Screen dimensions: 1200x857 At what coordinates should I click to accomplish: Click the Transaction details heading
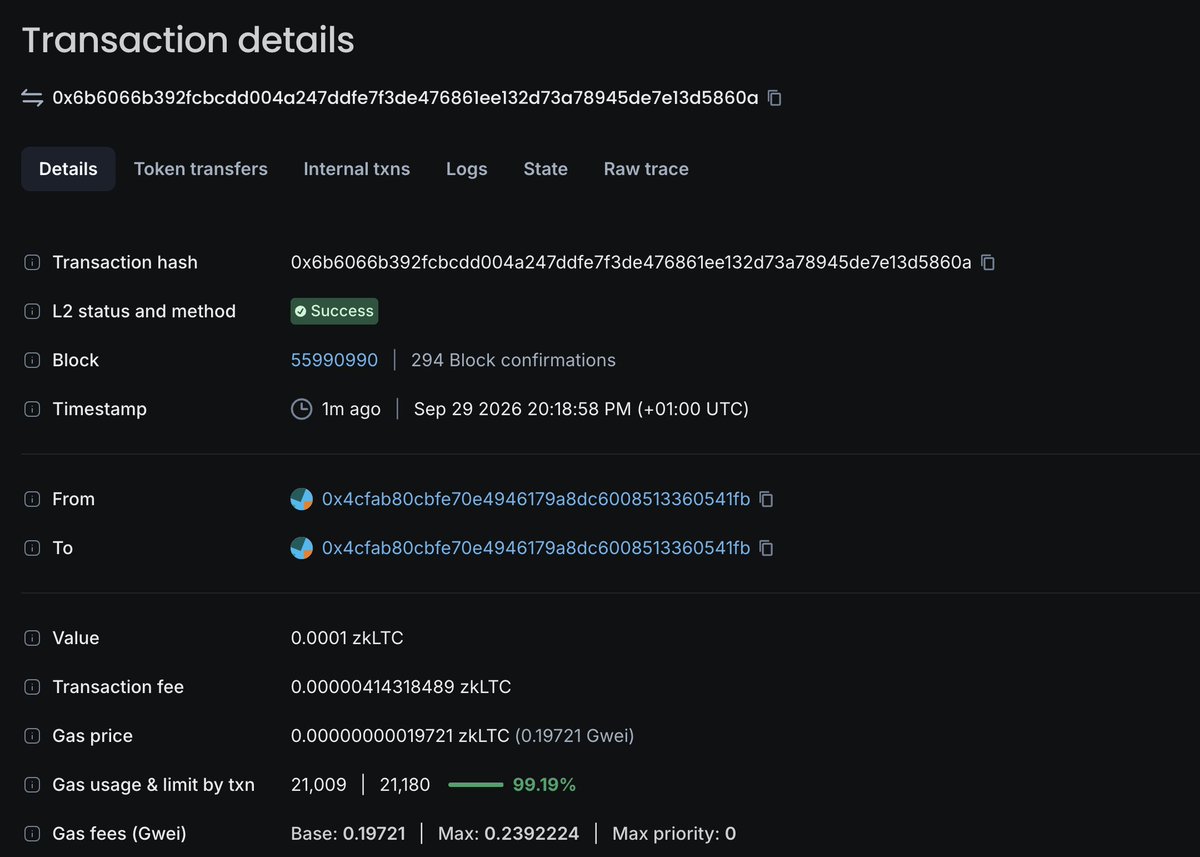pyautogui.click(x=188, y=40)
